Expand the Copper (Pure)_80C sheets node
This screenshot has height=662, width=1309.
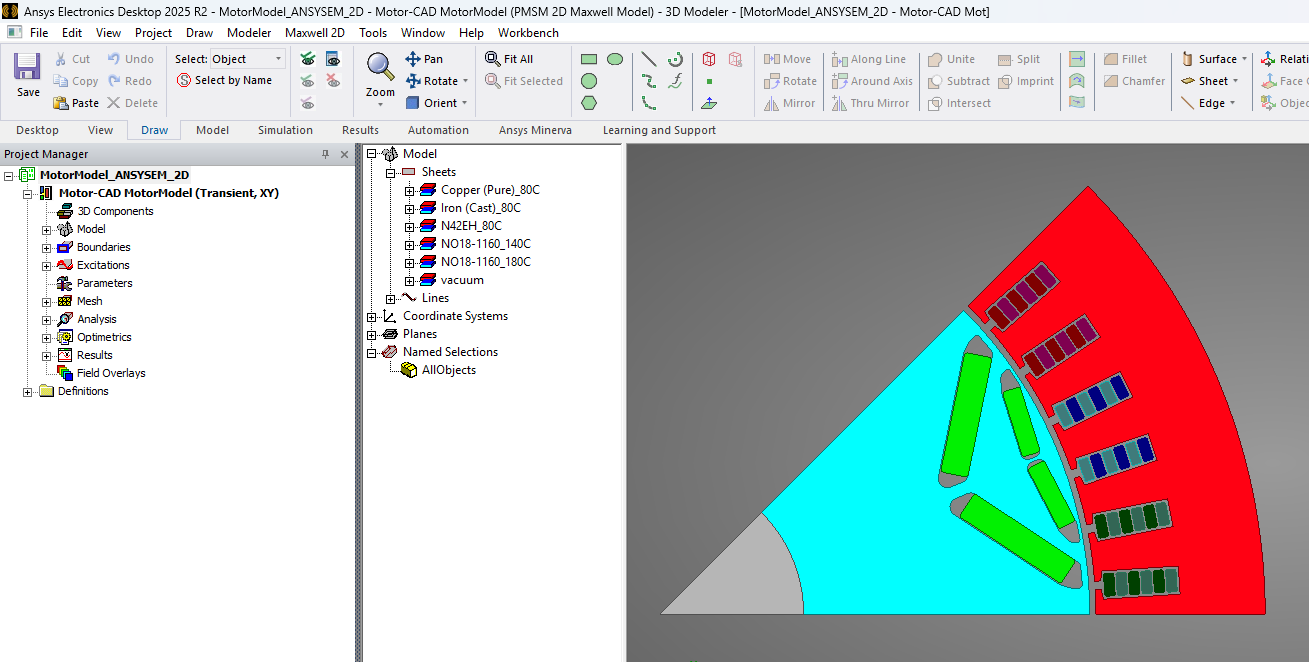409,190
